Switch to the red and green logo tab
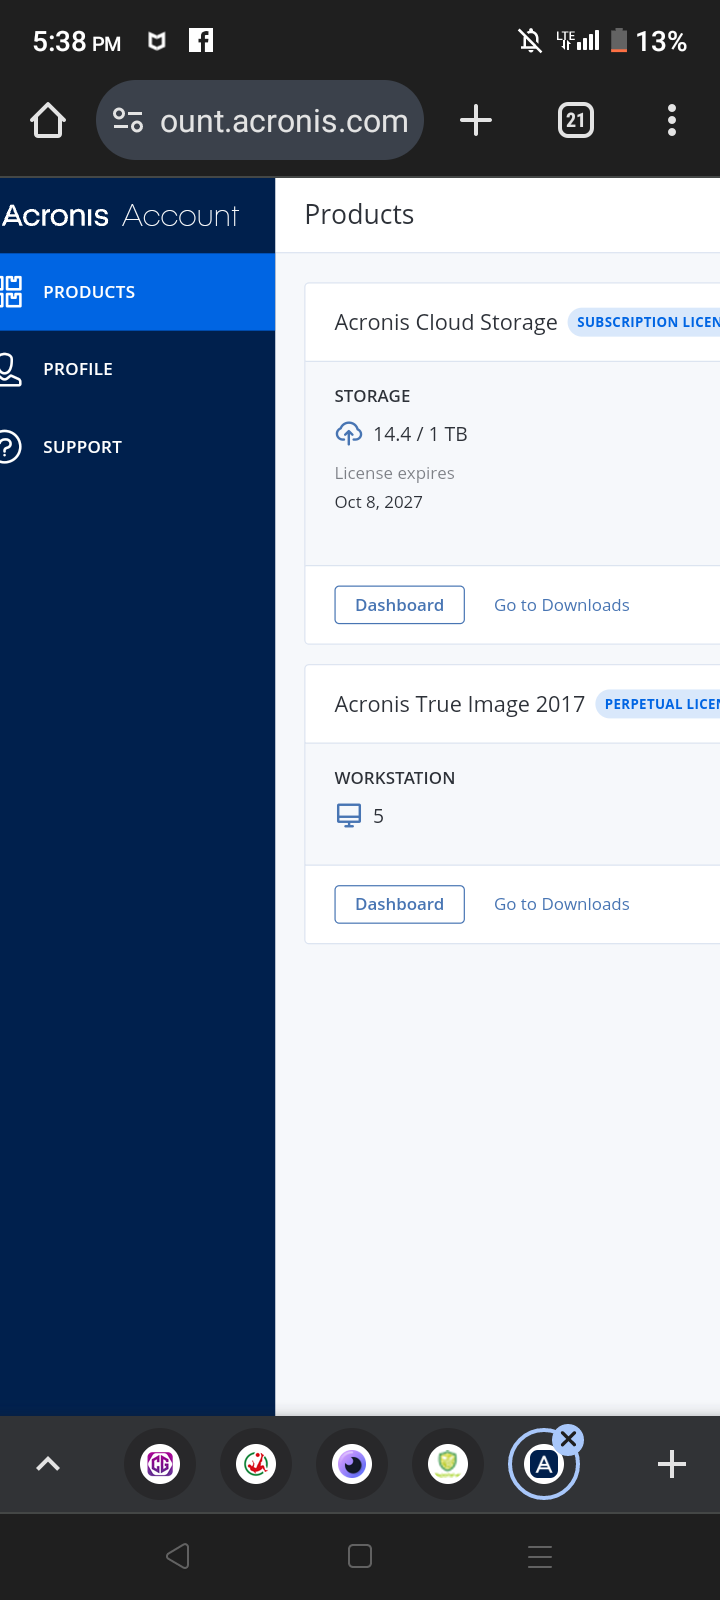The image size is (720, 1600). click(x=256, y=1464)
